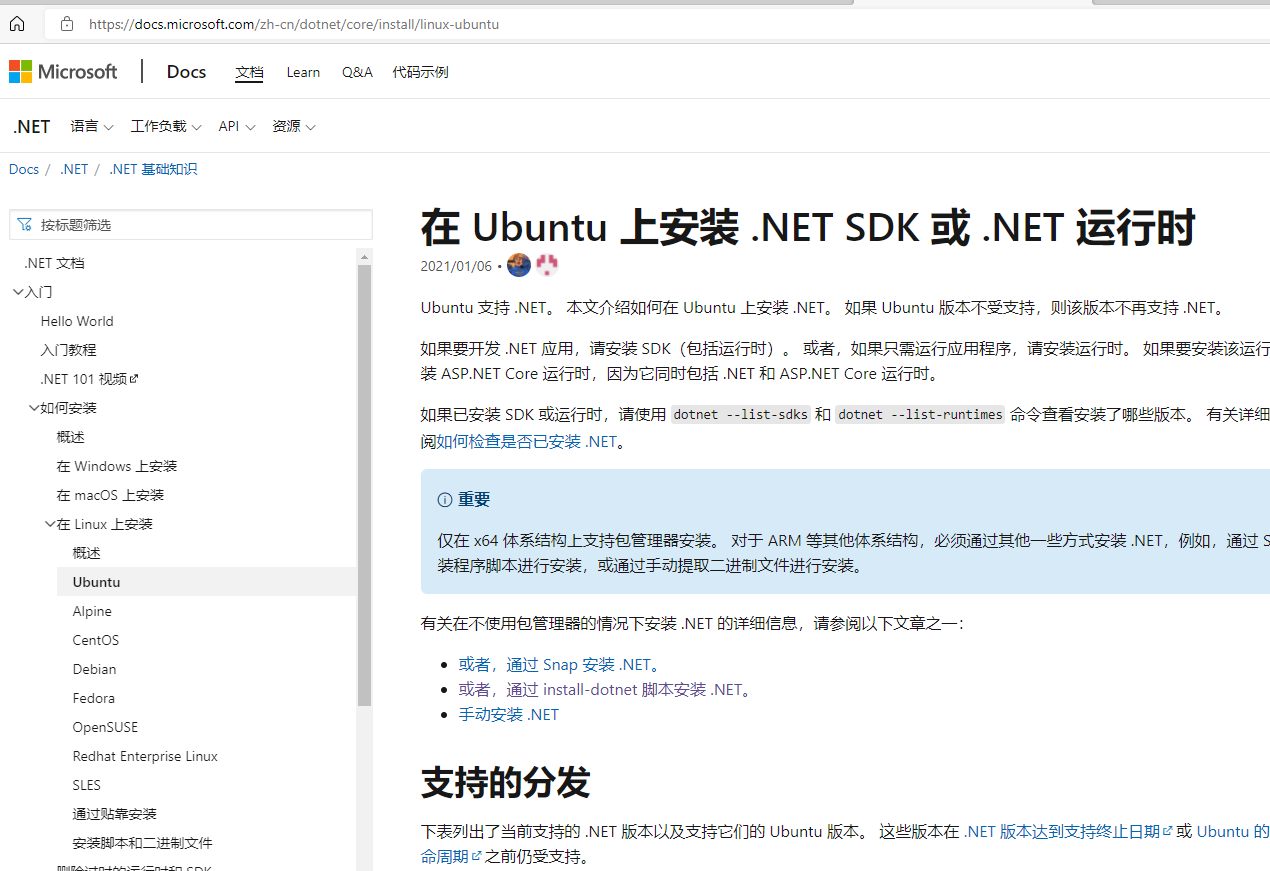Viewport: 1270px width, 871px height.
Task: Click the 支持的分发 section heading
Action: coord(505,782)
